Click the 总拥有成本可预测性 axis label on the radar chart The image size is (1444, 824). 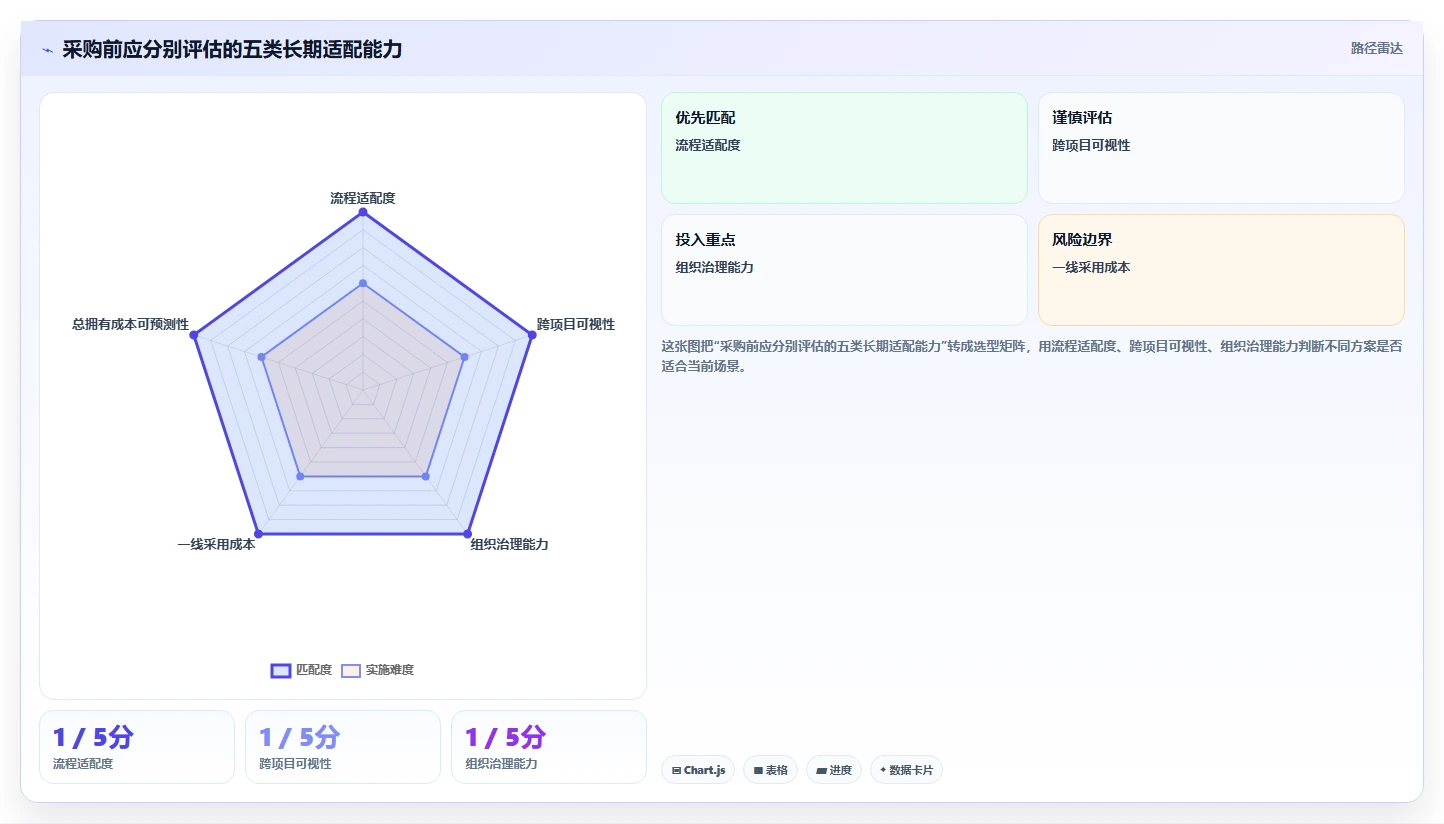130,324
